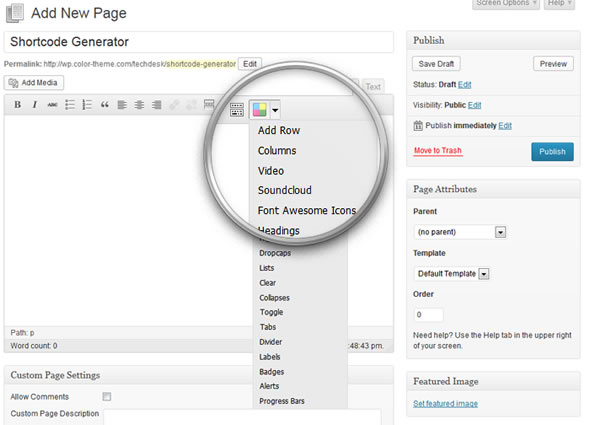Screen dimensions: 590x425
Task: Choose Alerts shortcode
Action: pos(269,386)
